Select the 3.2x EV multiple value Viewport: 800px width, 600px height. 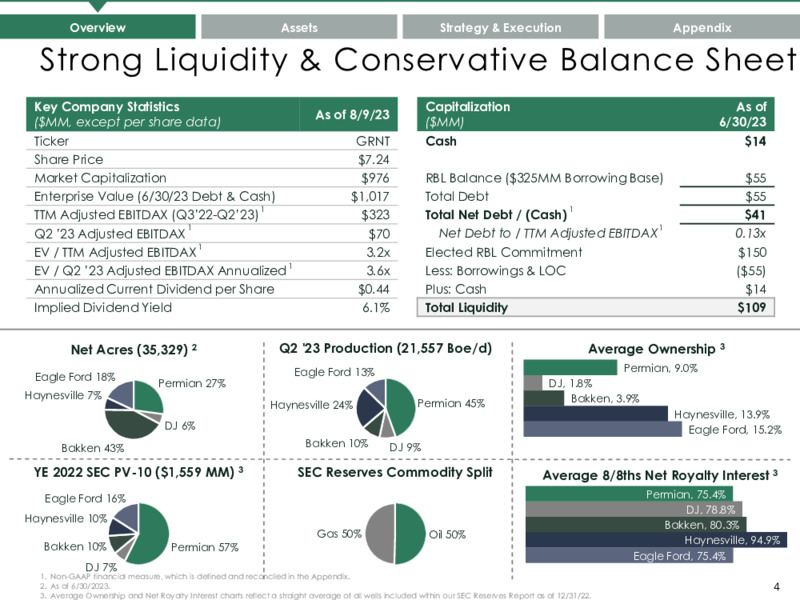[x=378, y=252]
